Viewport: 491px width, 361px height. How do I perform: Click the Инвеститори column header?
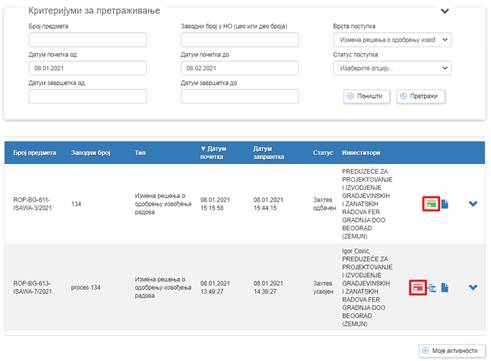(361, 153)
